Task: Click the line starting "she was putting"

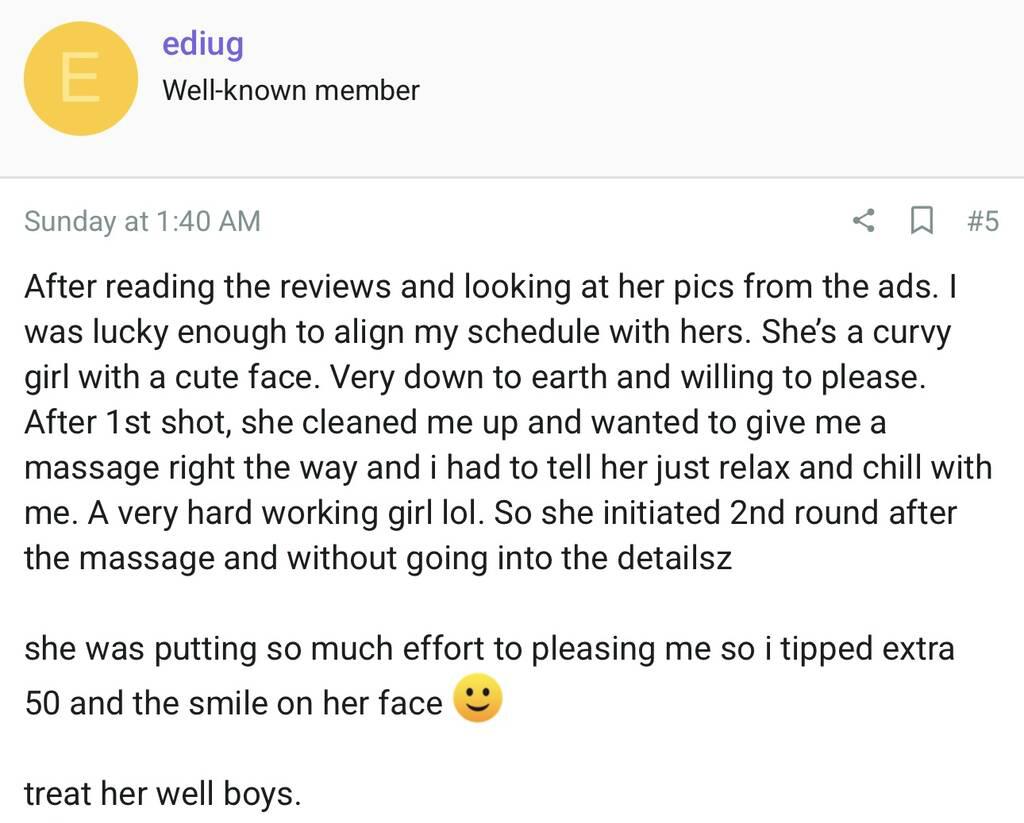Action: coord(489,649)
